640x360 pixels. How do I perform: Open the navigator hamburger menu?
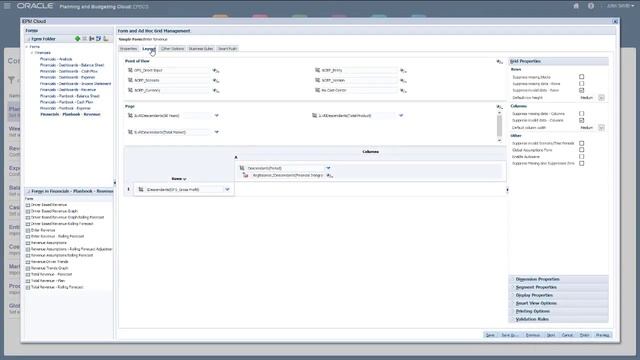(7, 6)
